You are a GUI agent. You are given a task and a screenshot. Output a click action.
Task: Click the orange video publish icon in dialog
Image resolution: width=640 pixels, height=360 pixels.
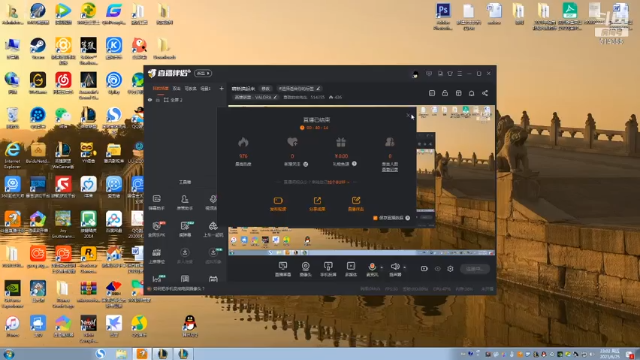278,203
